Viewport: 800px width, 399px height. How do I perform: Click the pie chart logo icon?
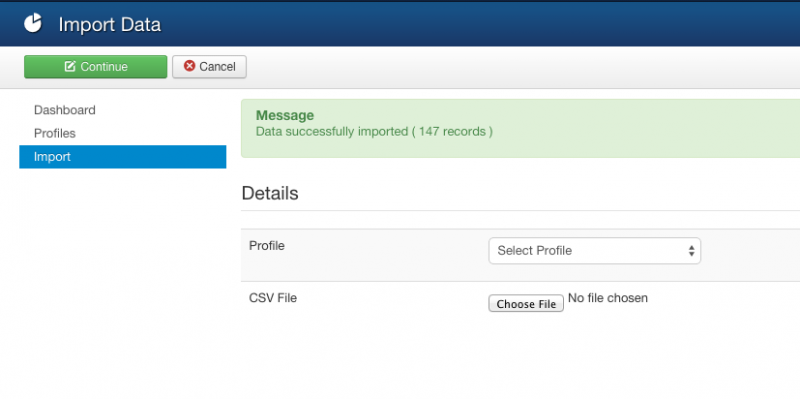33,23
